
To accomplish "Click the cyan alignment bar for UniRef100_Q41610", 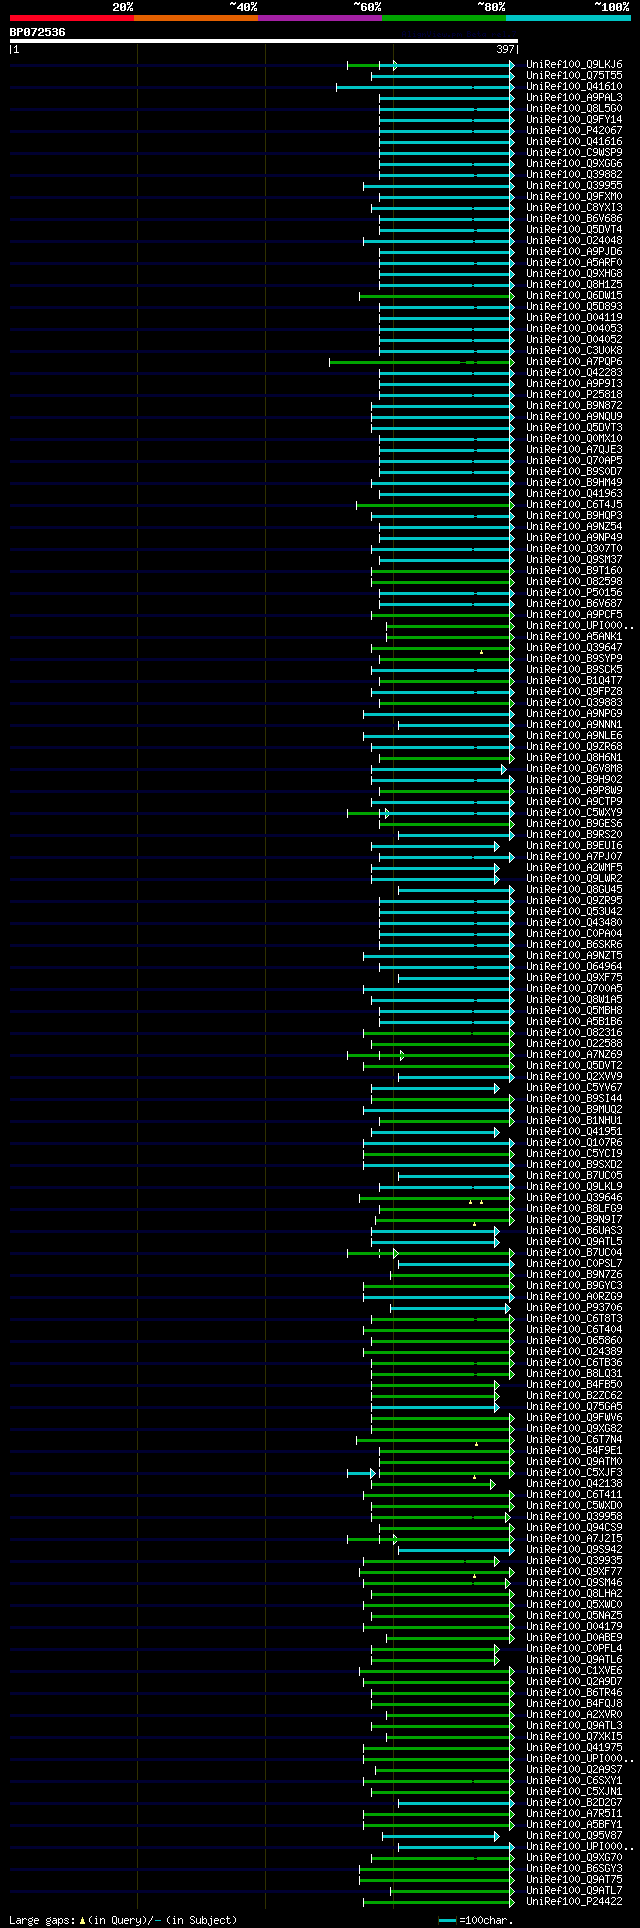I will (x=425, y=87).
